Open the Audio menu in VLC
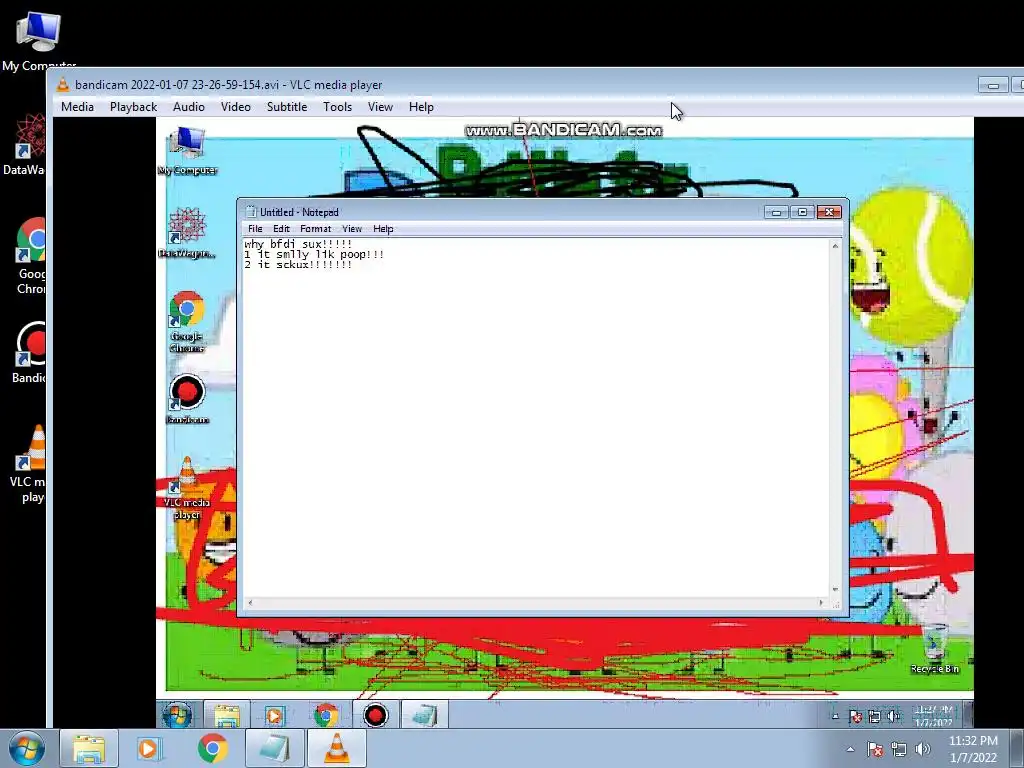Viewport: 1024px width, 768px height. pos(189,106)
